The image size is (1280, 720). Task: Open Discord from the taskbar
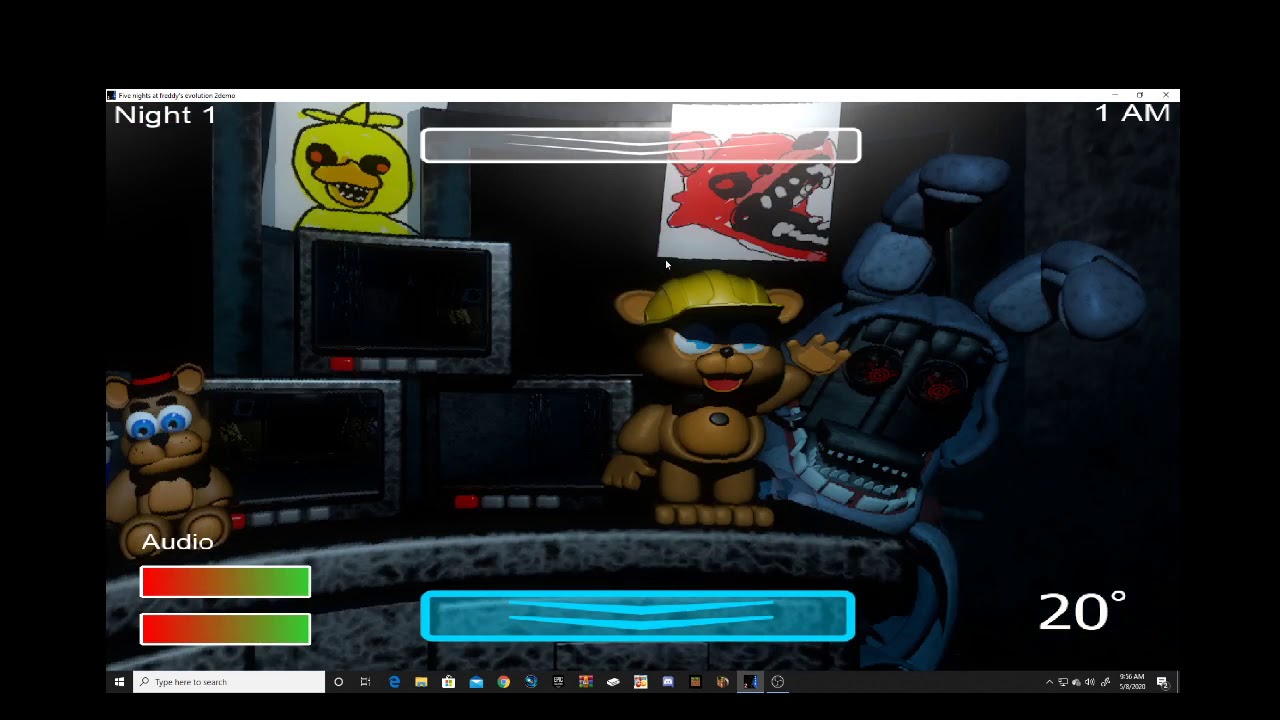coord(668,682)
